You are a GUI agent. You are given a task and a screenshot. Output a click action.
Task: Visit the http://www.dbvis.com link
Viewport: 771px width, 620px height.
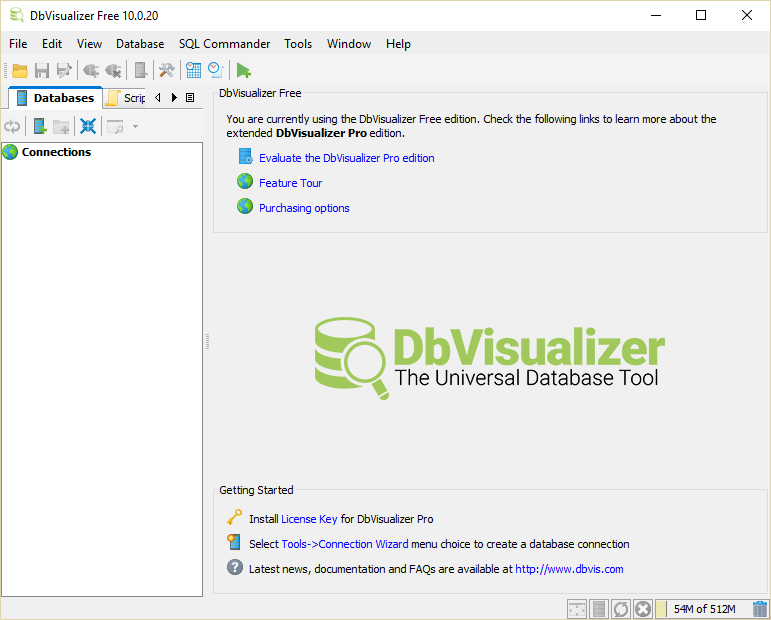[x=569, y=569]
